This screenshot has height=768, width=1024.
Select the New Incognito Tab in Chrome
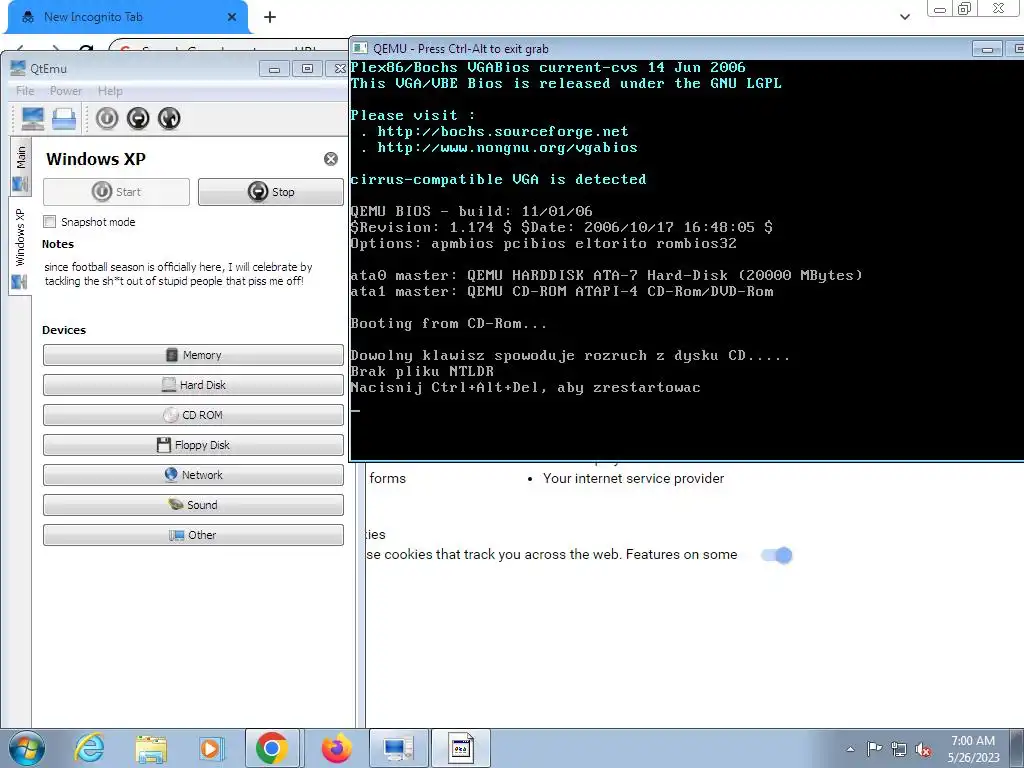tap(127, 17)
